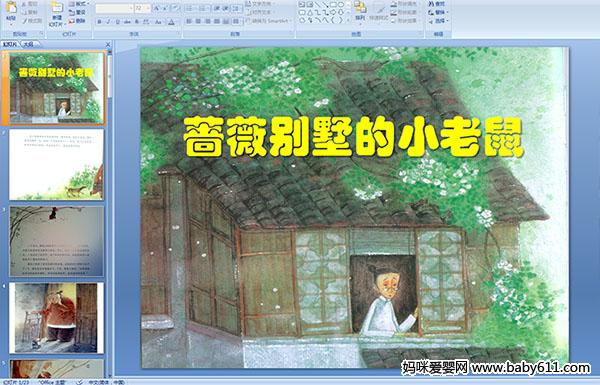Click Convert to SmartArt
Screen dimensions: 600x385
(x=269, y=20)
